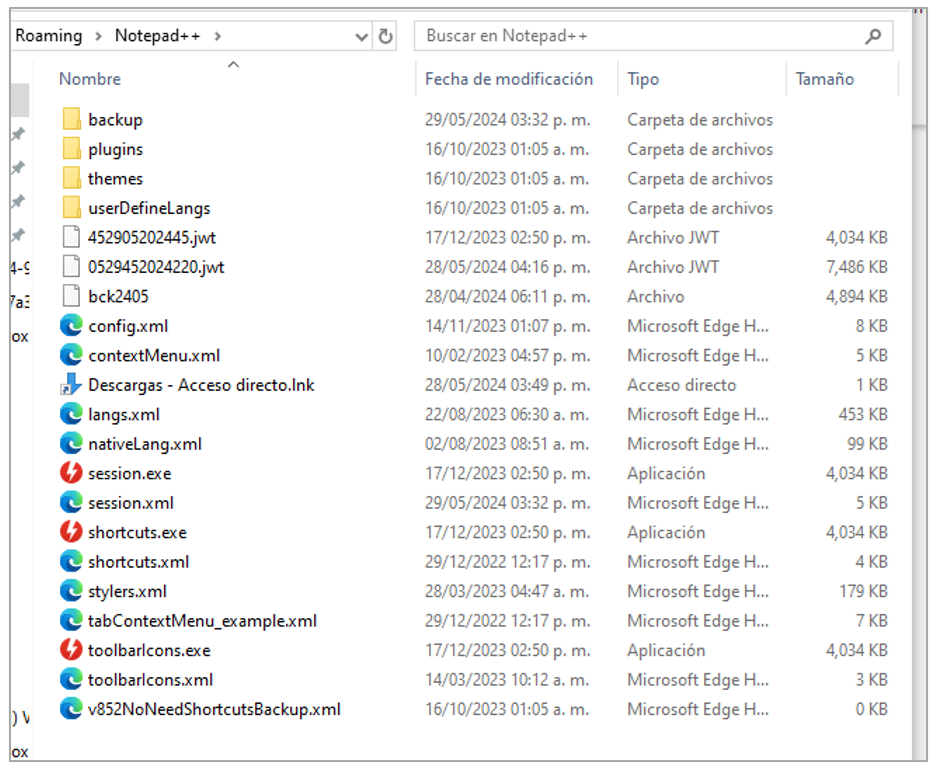Click the size value 4,894 KB
This screenshot has width=934, height=768.
pyautogui.click(x=857, y=297)
